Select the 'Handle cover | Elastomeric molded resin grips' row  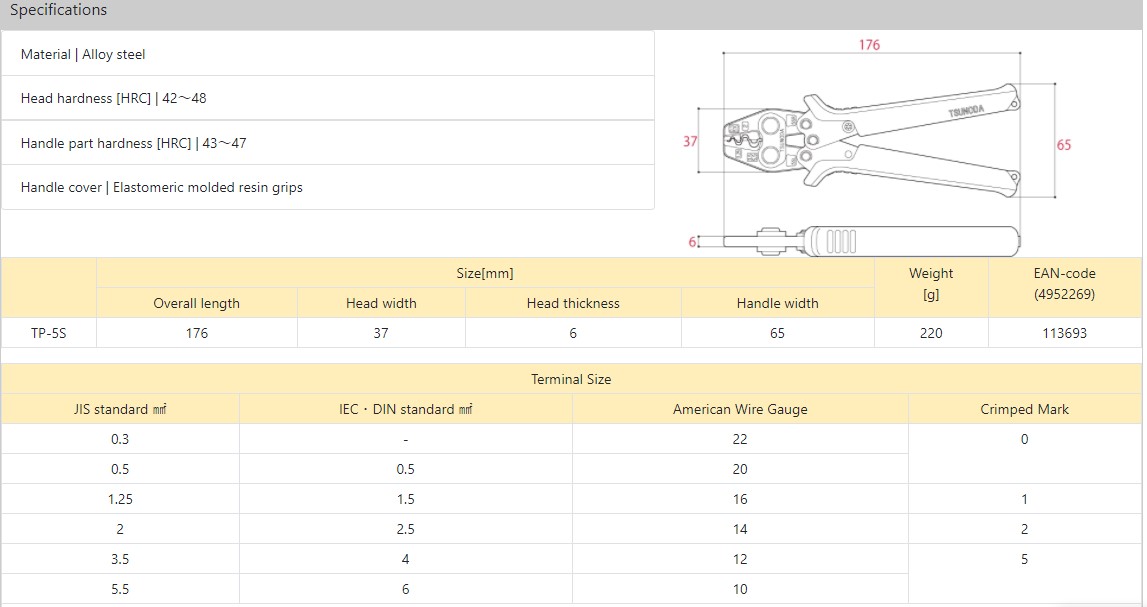click(328, 187)
